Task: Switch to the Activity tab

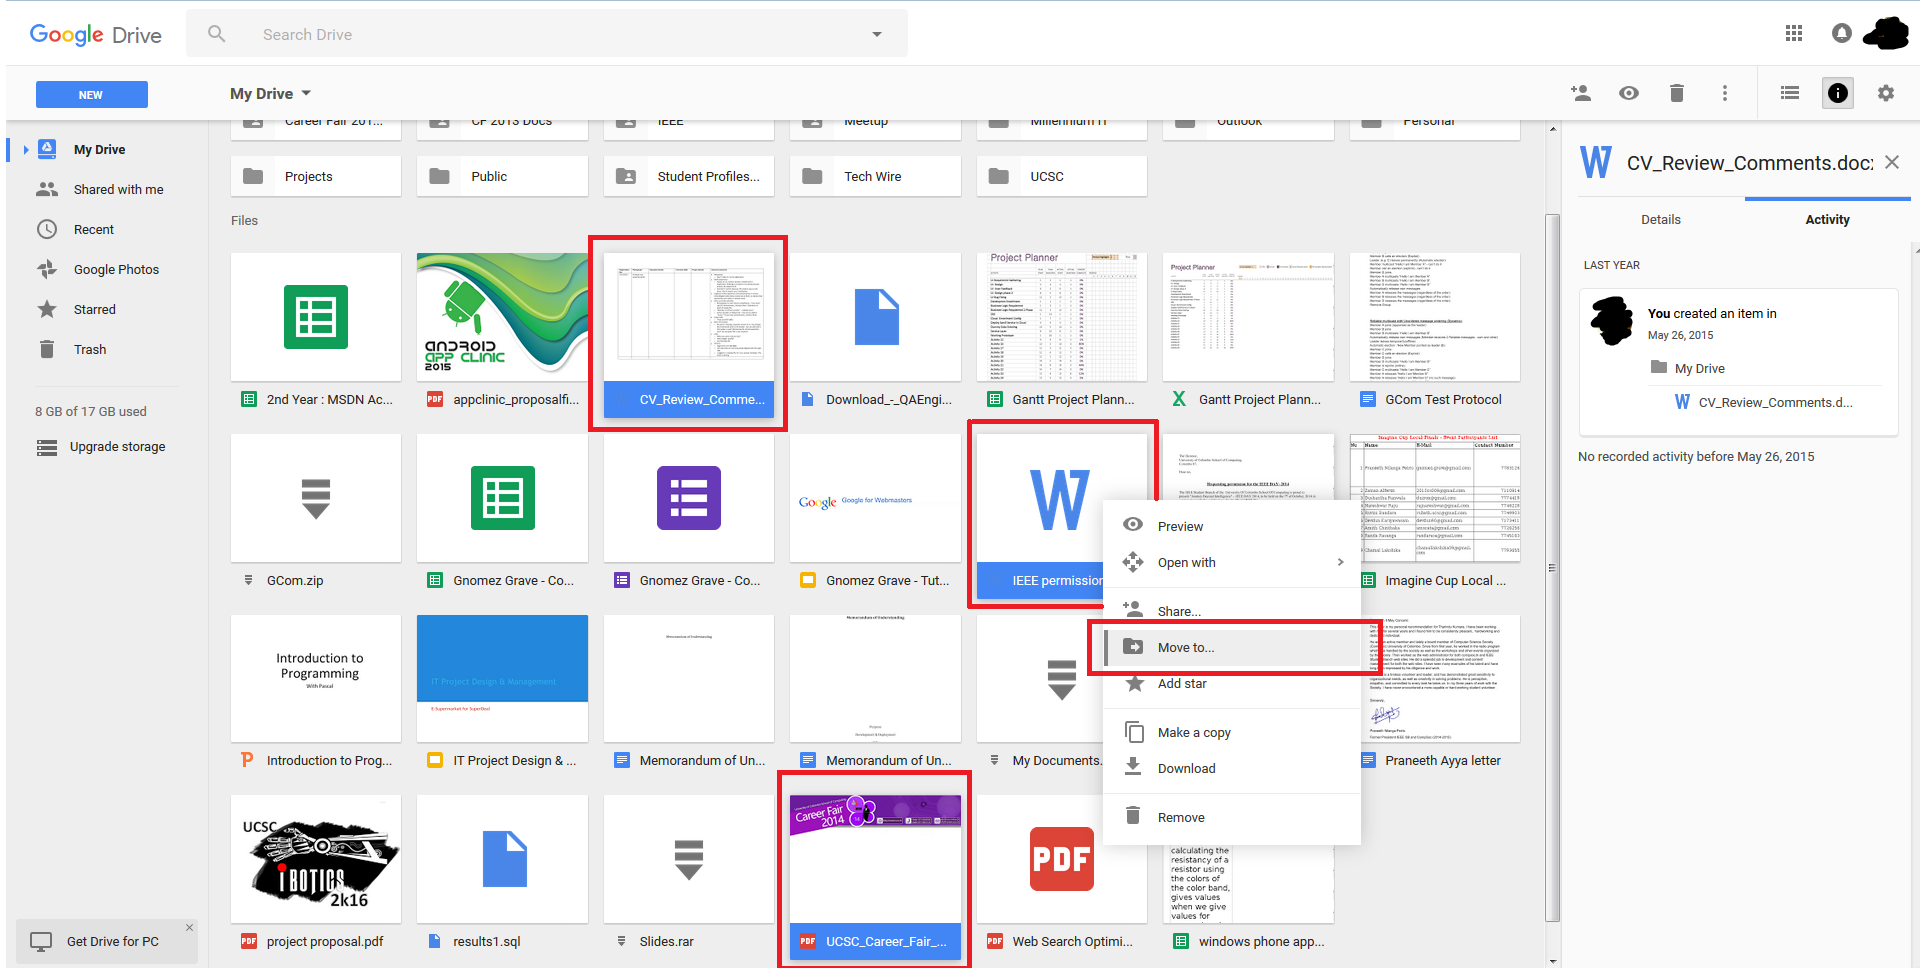Action: coord(1827,219)
